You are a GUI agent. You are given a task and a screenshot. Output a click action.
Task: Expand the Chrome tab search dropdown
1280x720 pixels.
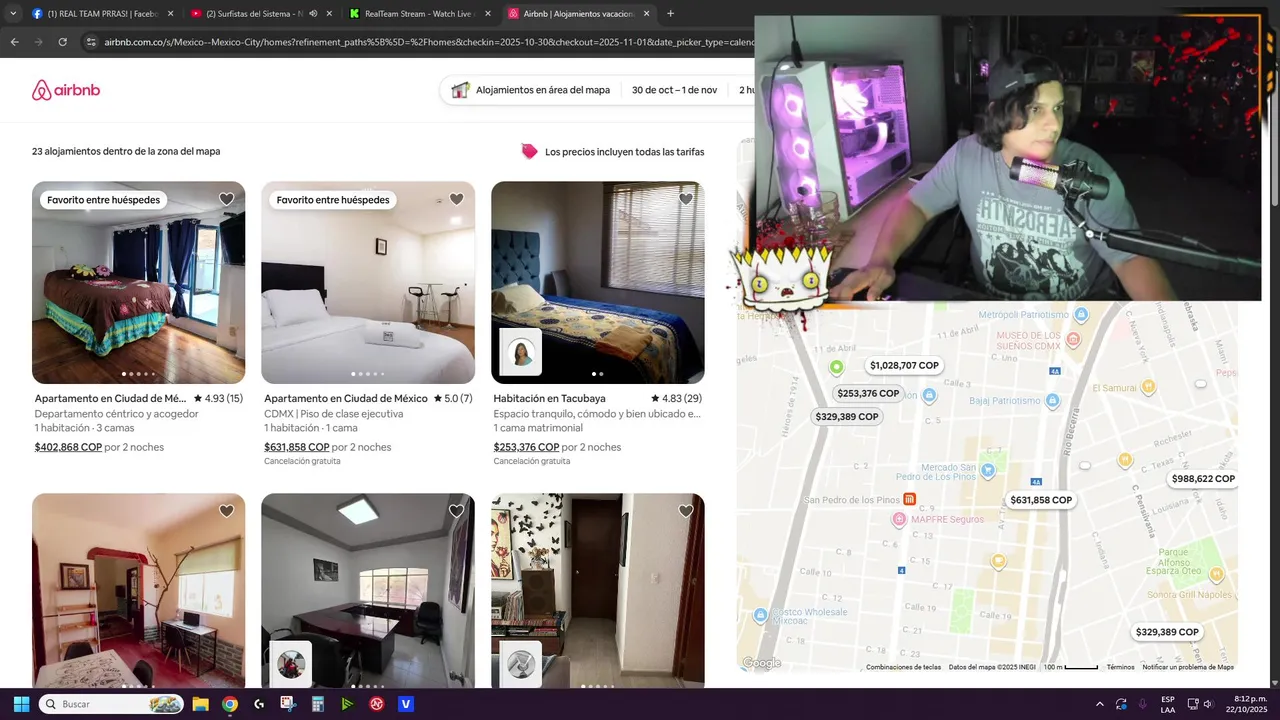pos(13,14)
